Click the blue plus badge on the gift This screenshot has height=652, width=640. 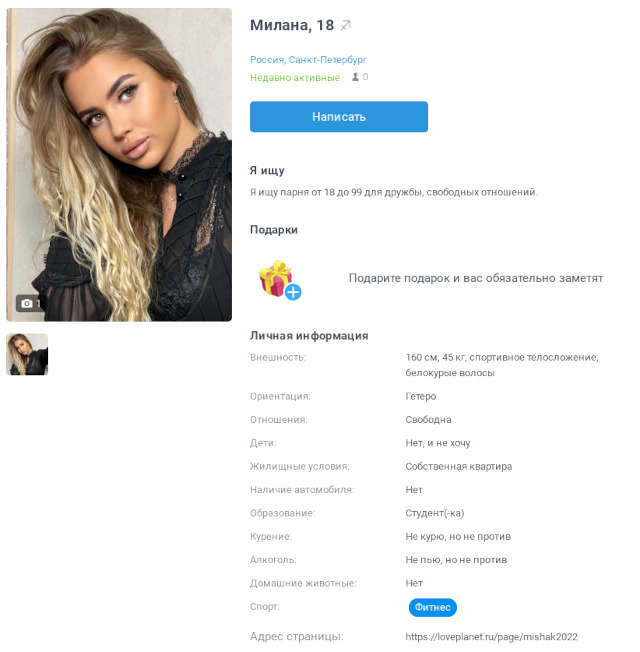(x=293, y=292)
